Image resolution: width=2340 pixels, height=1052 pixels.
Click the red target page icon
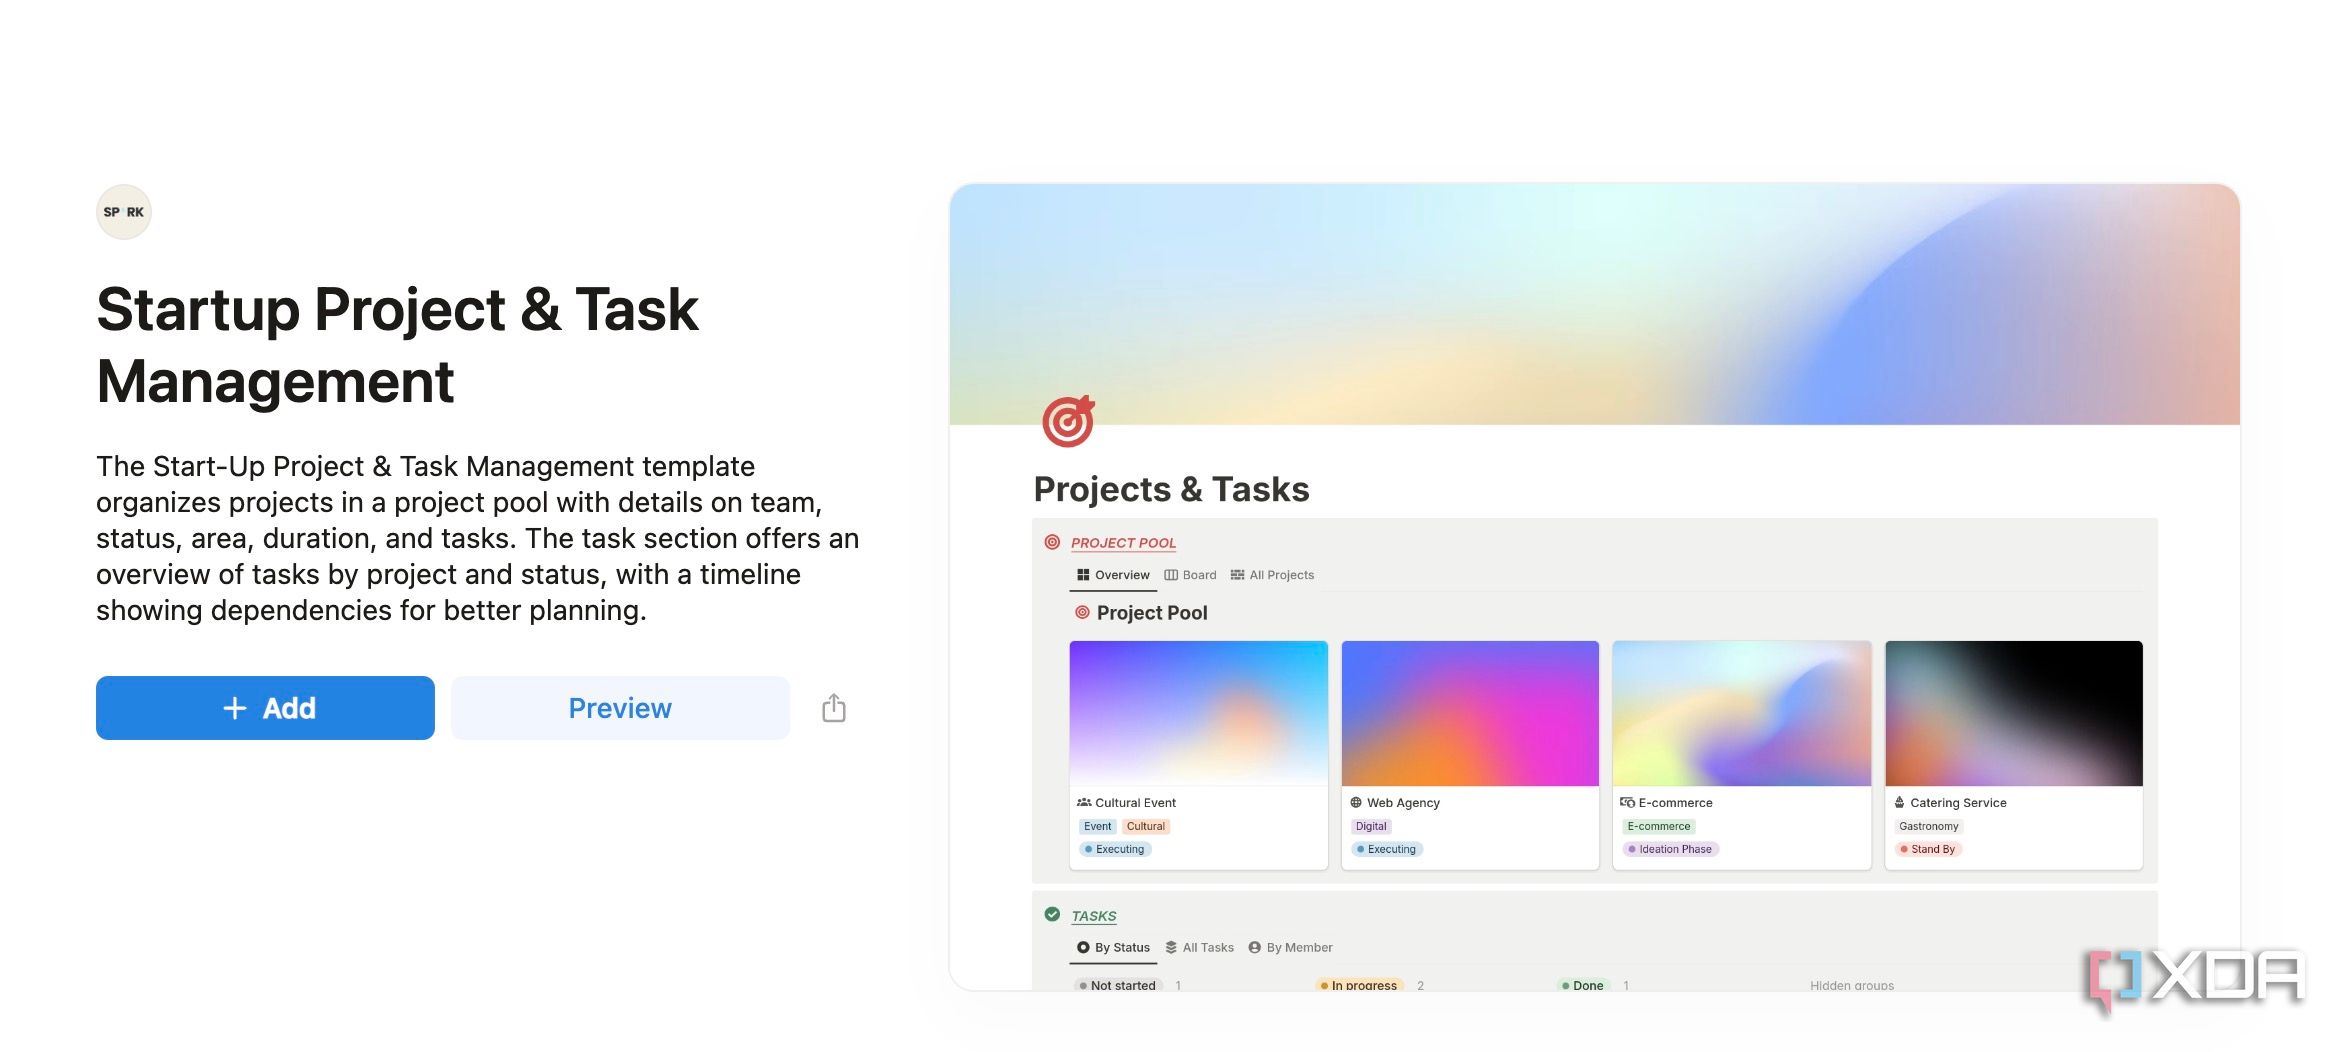pyautogui.click(x=1068, y=421)
